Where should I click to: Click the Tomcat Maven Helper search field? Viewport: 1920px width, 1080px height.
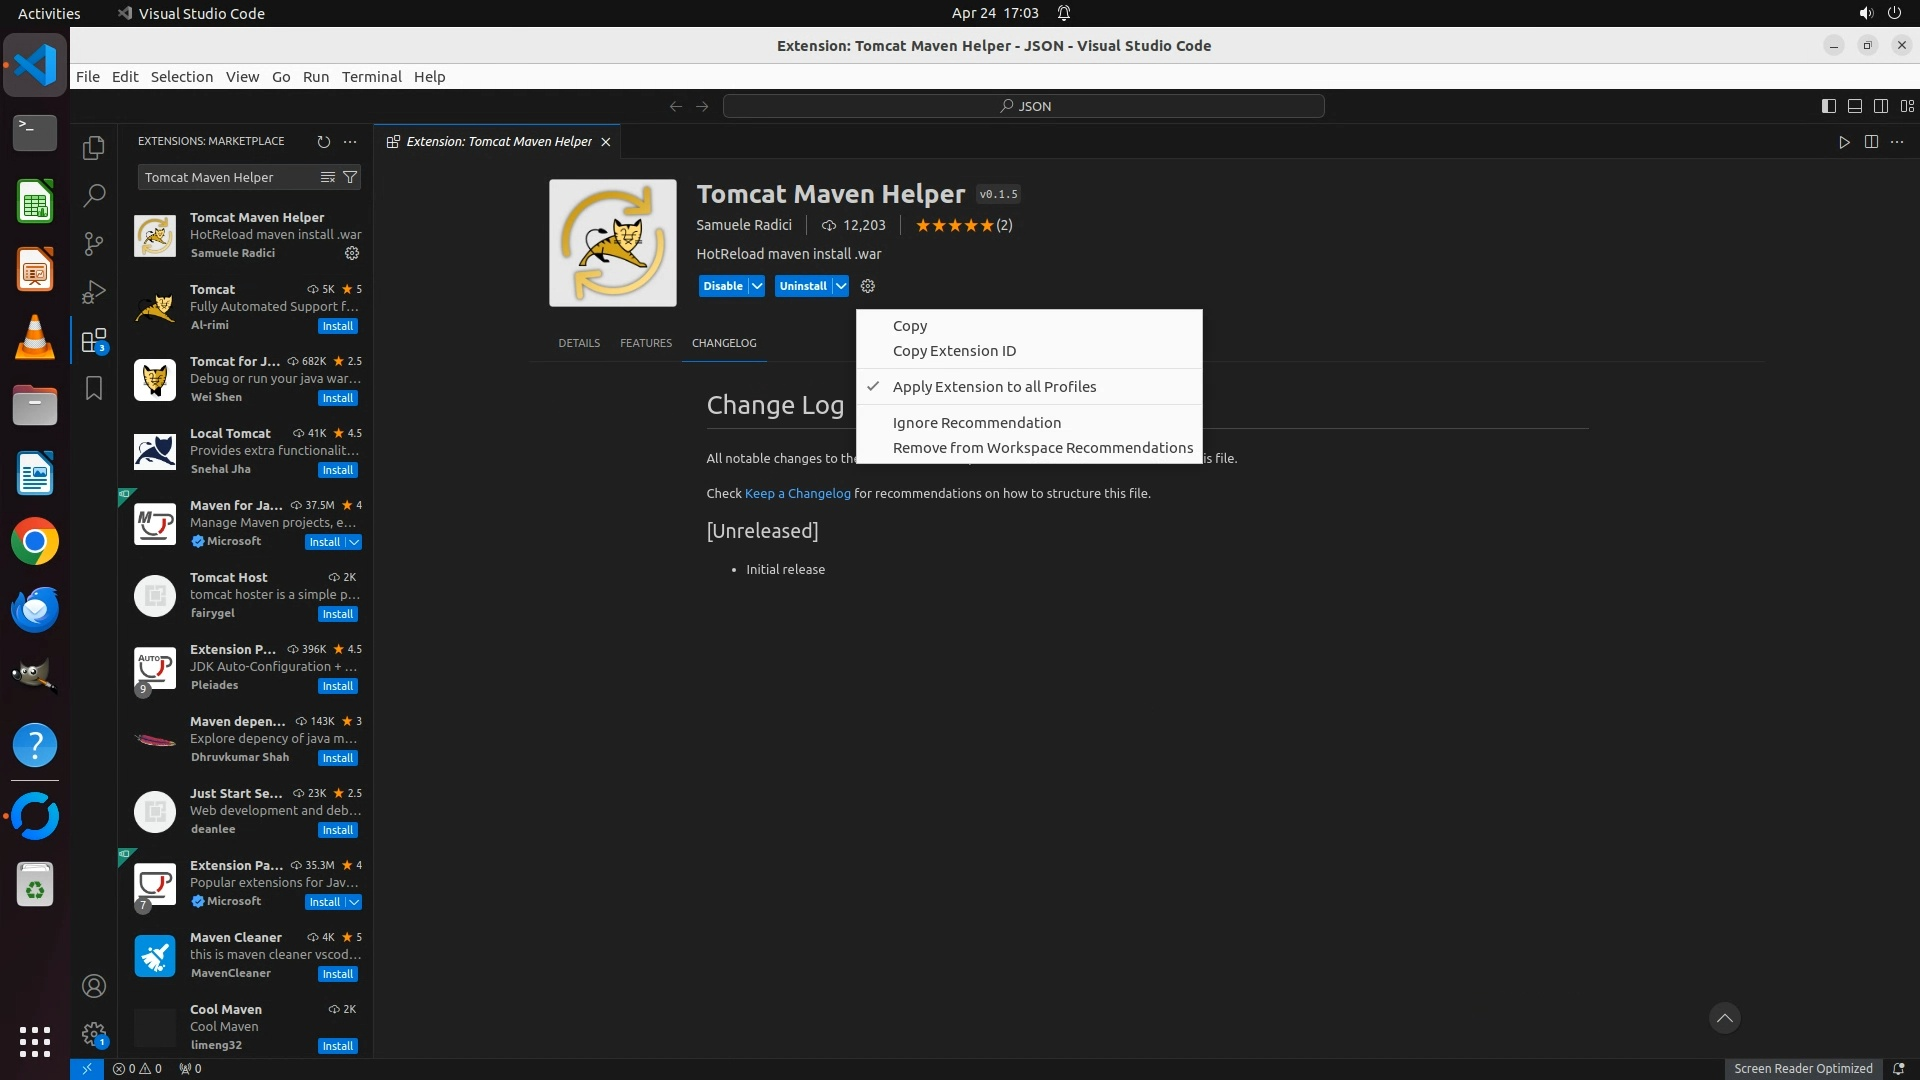[x=228, y=177]
